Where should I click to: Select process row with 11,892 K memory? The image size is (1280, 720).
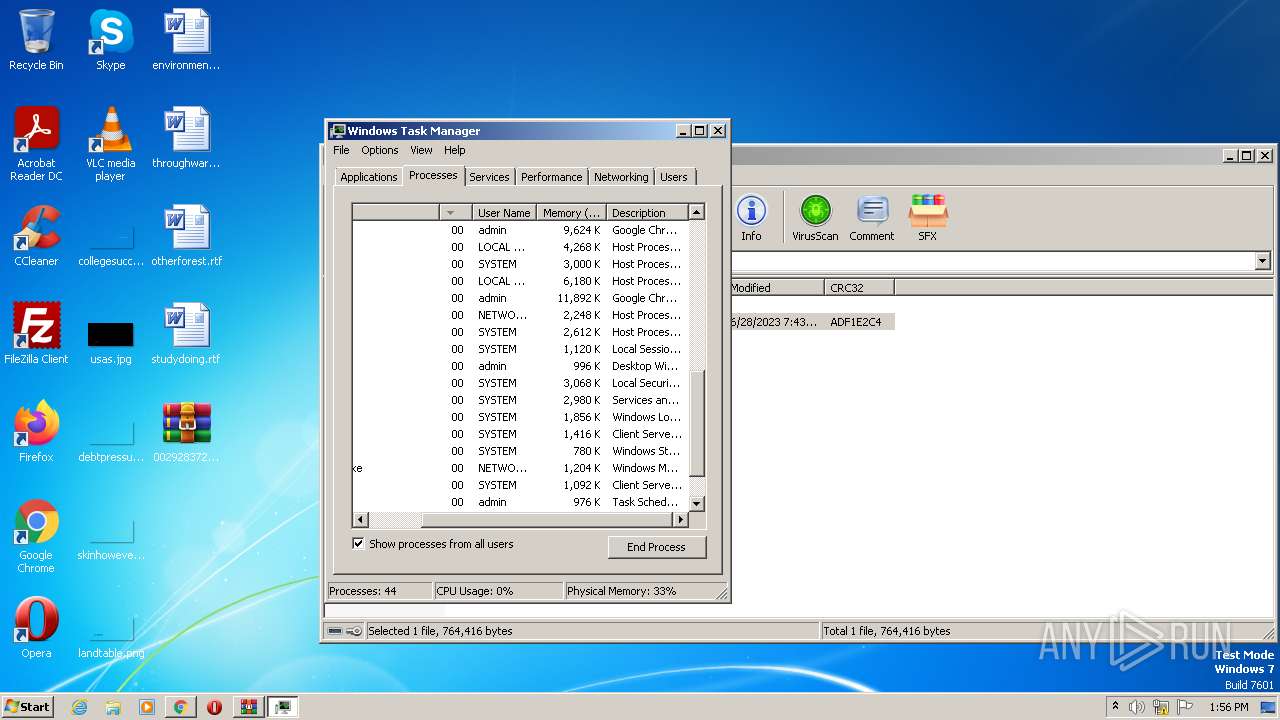pyautogui.click(x=521, y=298)
